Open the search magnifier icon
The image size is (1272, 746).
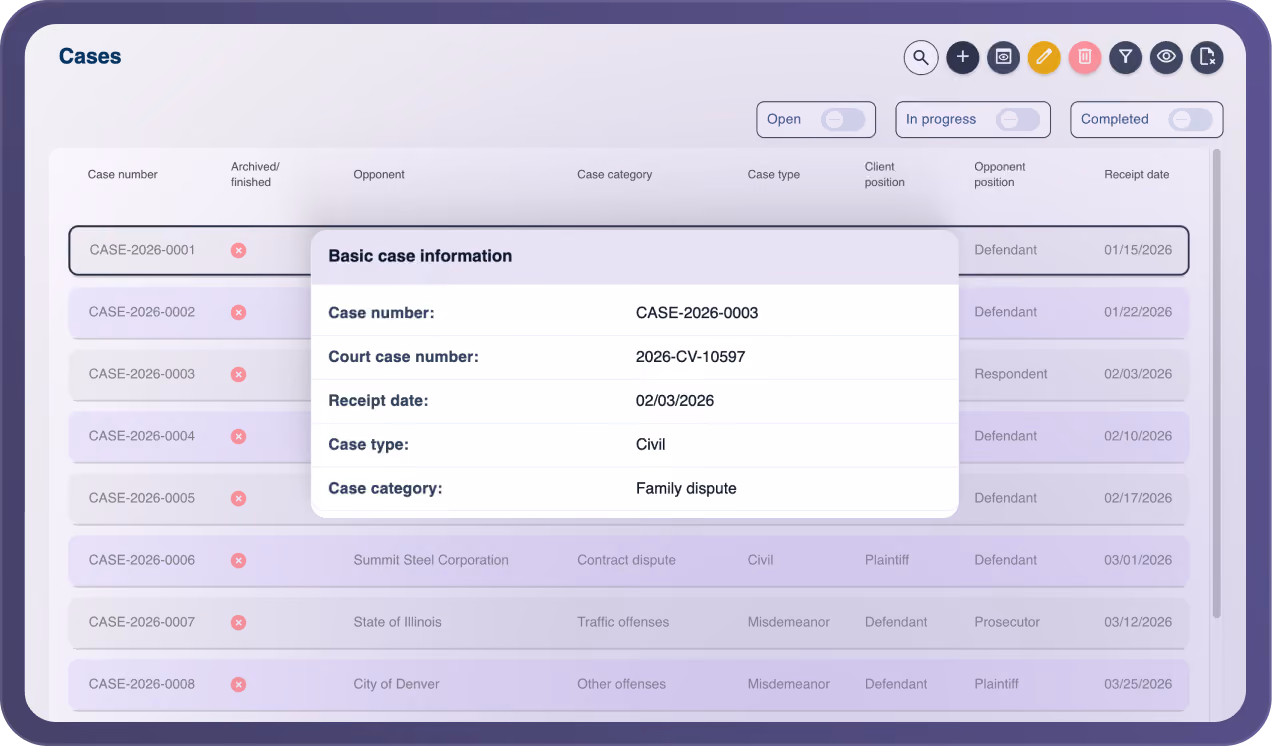[x=921, y=57]
